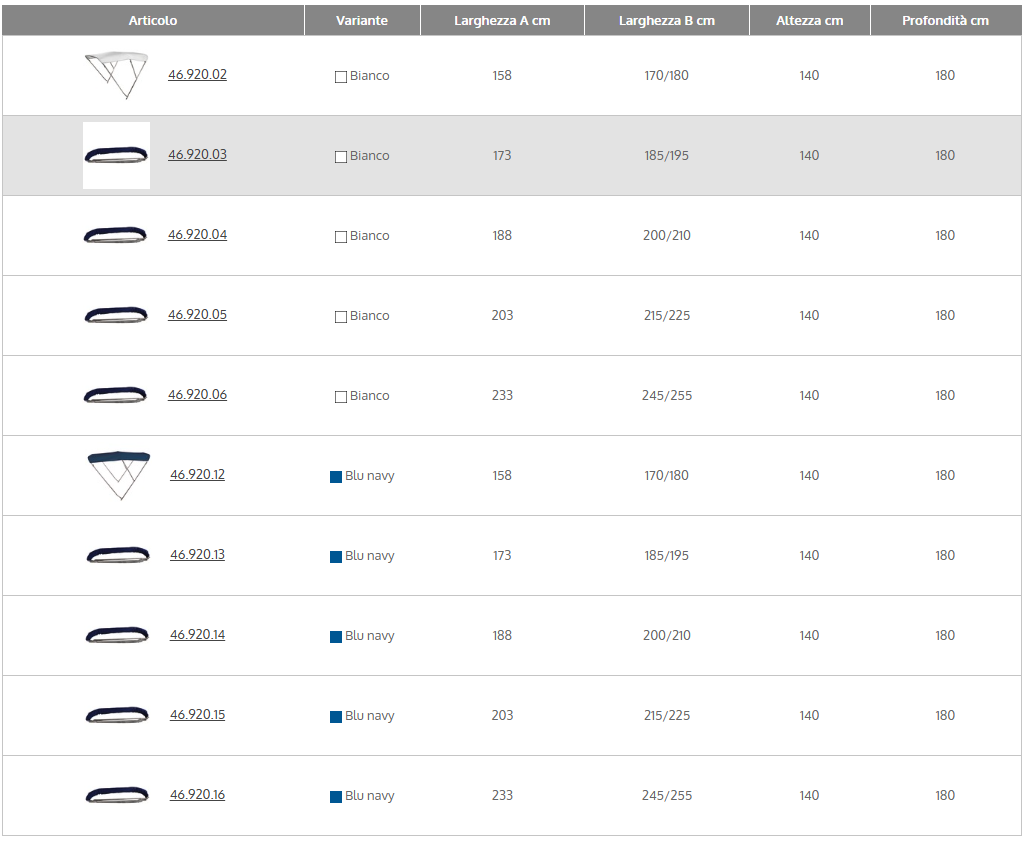Click the product image beside 46.920.16
This screenshot has width=1026, height=841.
pyautogui.click(x=117, y=795)
